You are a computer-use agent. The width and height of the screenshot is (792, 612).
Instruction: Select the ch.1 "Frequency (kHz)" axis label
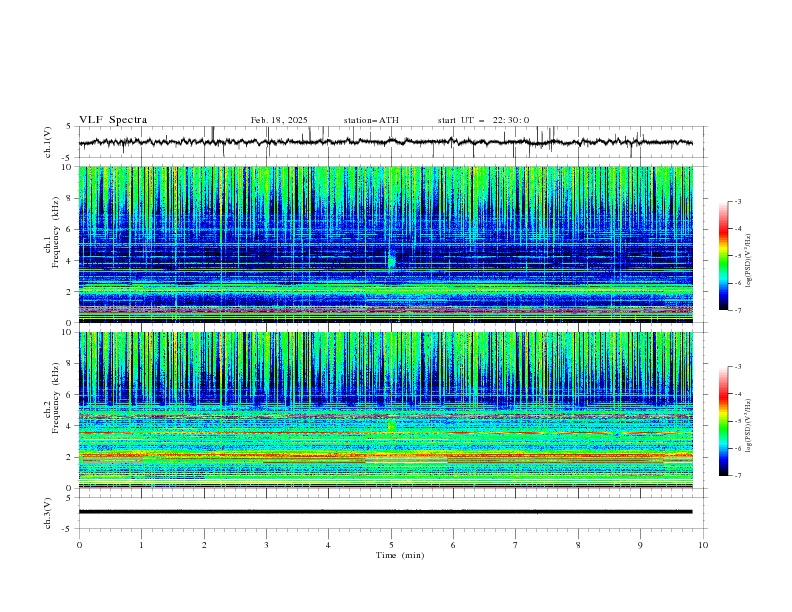56,232
